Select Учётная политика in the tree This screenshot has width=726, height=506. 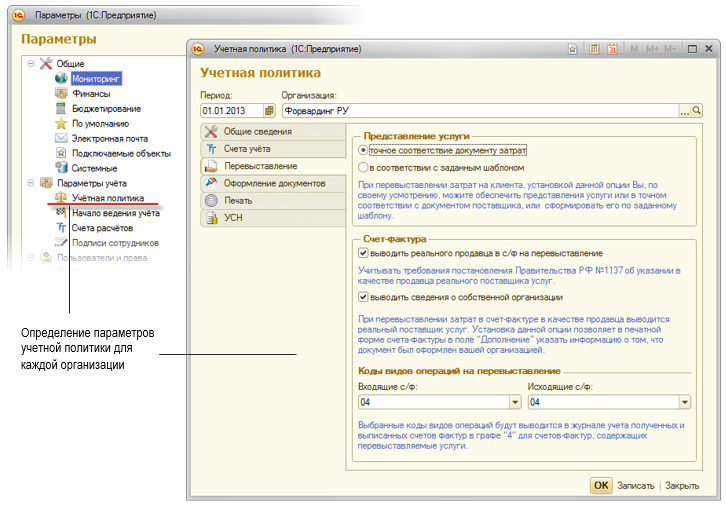(108, 198)
